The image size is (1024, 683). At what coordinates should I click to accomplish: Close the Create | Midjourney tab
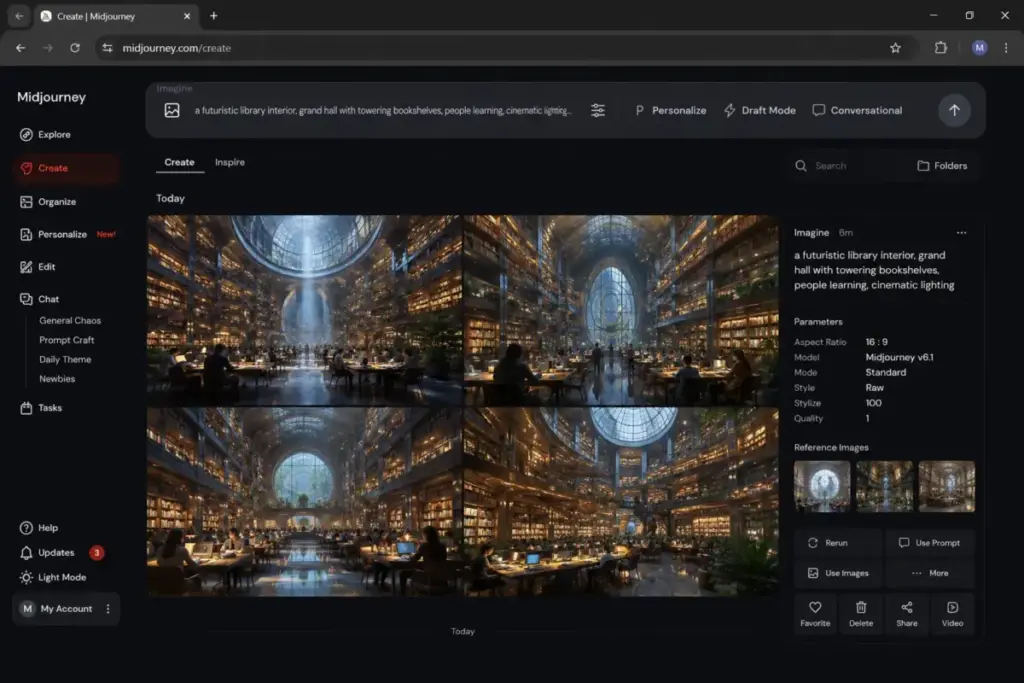(x=187, y=16)
